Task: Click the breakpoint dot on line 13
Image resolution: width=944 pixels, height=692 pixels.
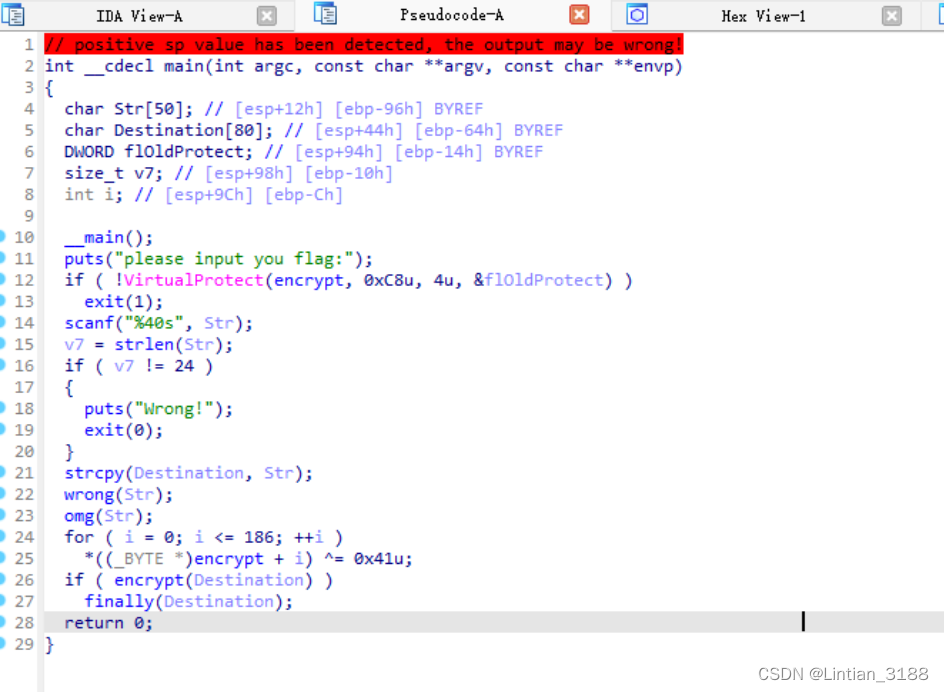Action: (2, 301)
